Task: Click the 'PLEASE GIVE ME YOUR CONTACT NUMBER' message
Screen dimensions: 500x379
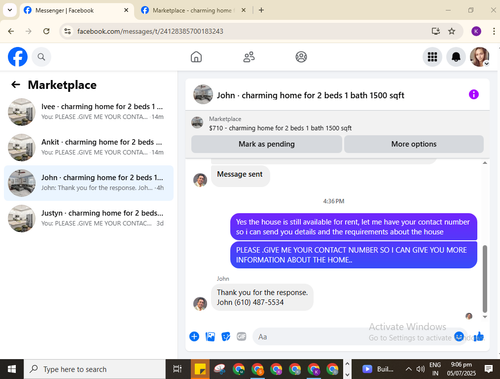Action: pos(353,255)
